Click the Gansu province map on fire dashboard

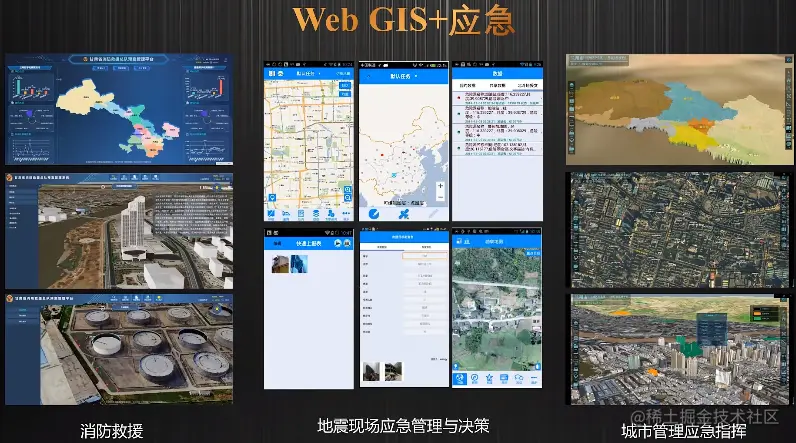click(118, 117)
